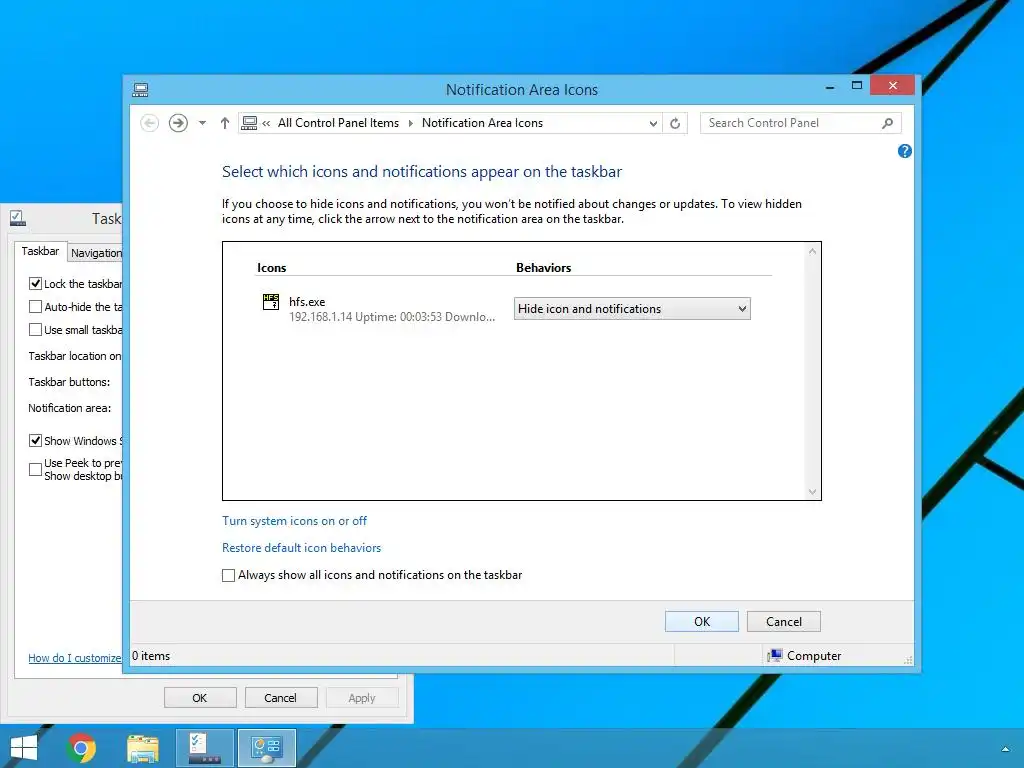The width and height of the screenshot is (1024, 768).
Task: Click the Back navigation arrow
Action: click(150, 123)
